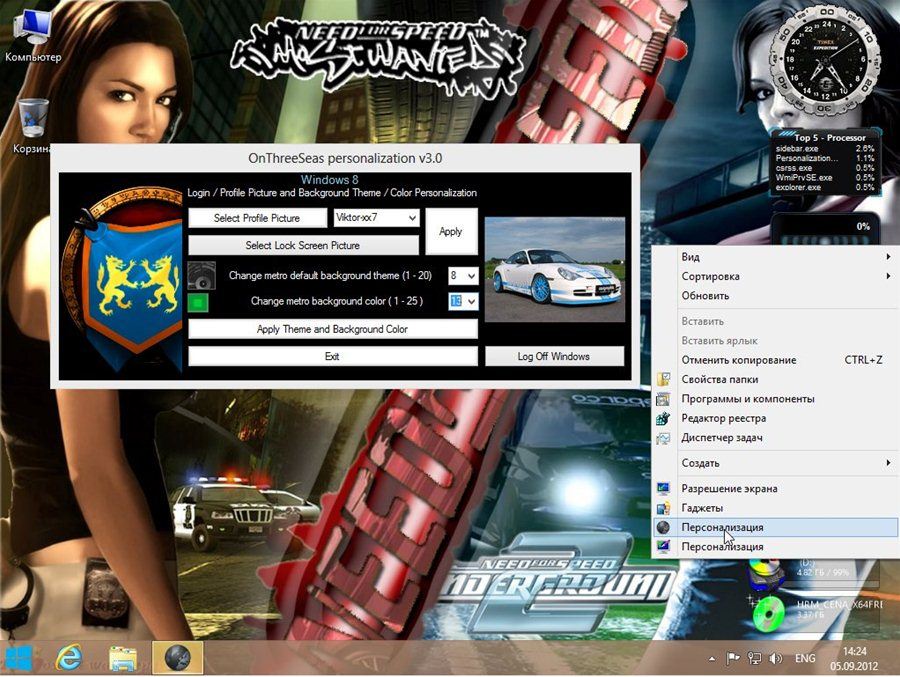Click the Porsche profile picture preview

[554, 269]
